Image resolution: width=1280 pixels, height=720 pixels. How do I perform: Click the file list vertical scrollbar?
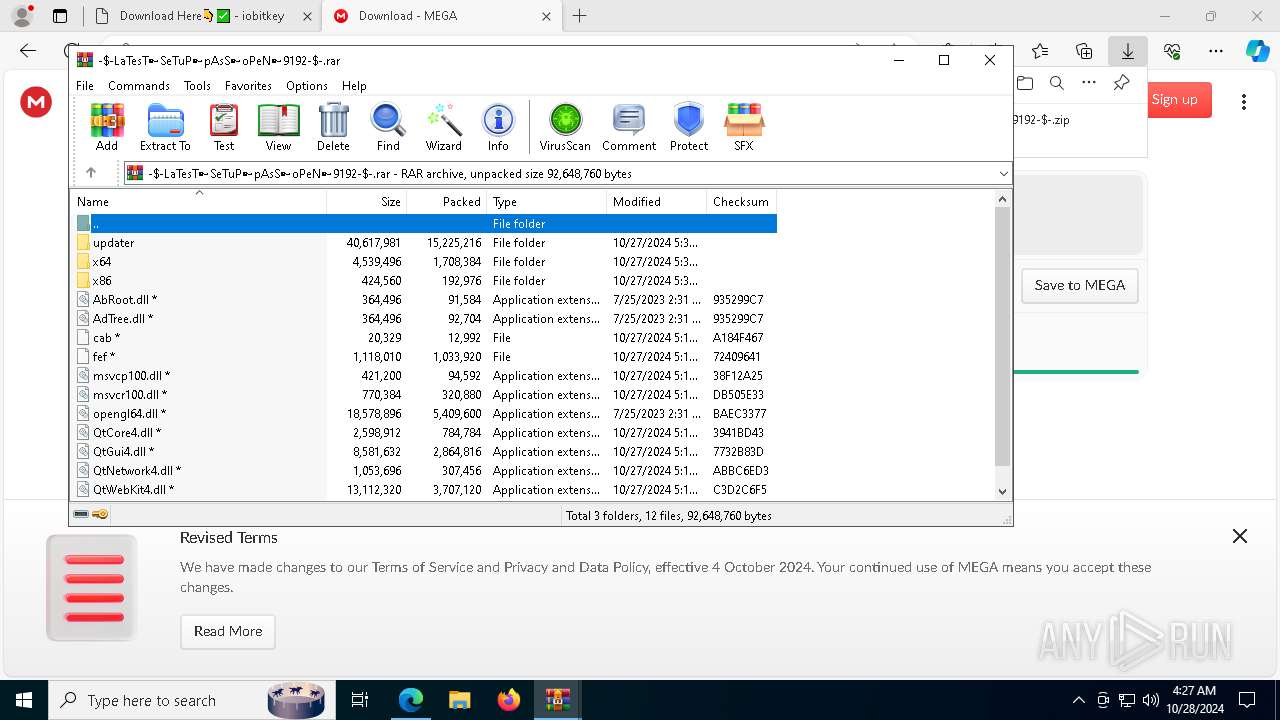click(x=1003, y=336)
